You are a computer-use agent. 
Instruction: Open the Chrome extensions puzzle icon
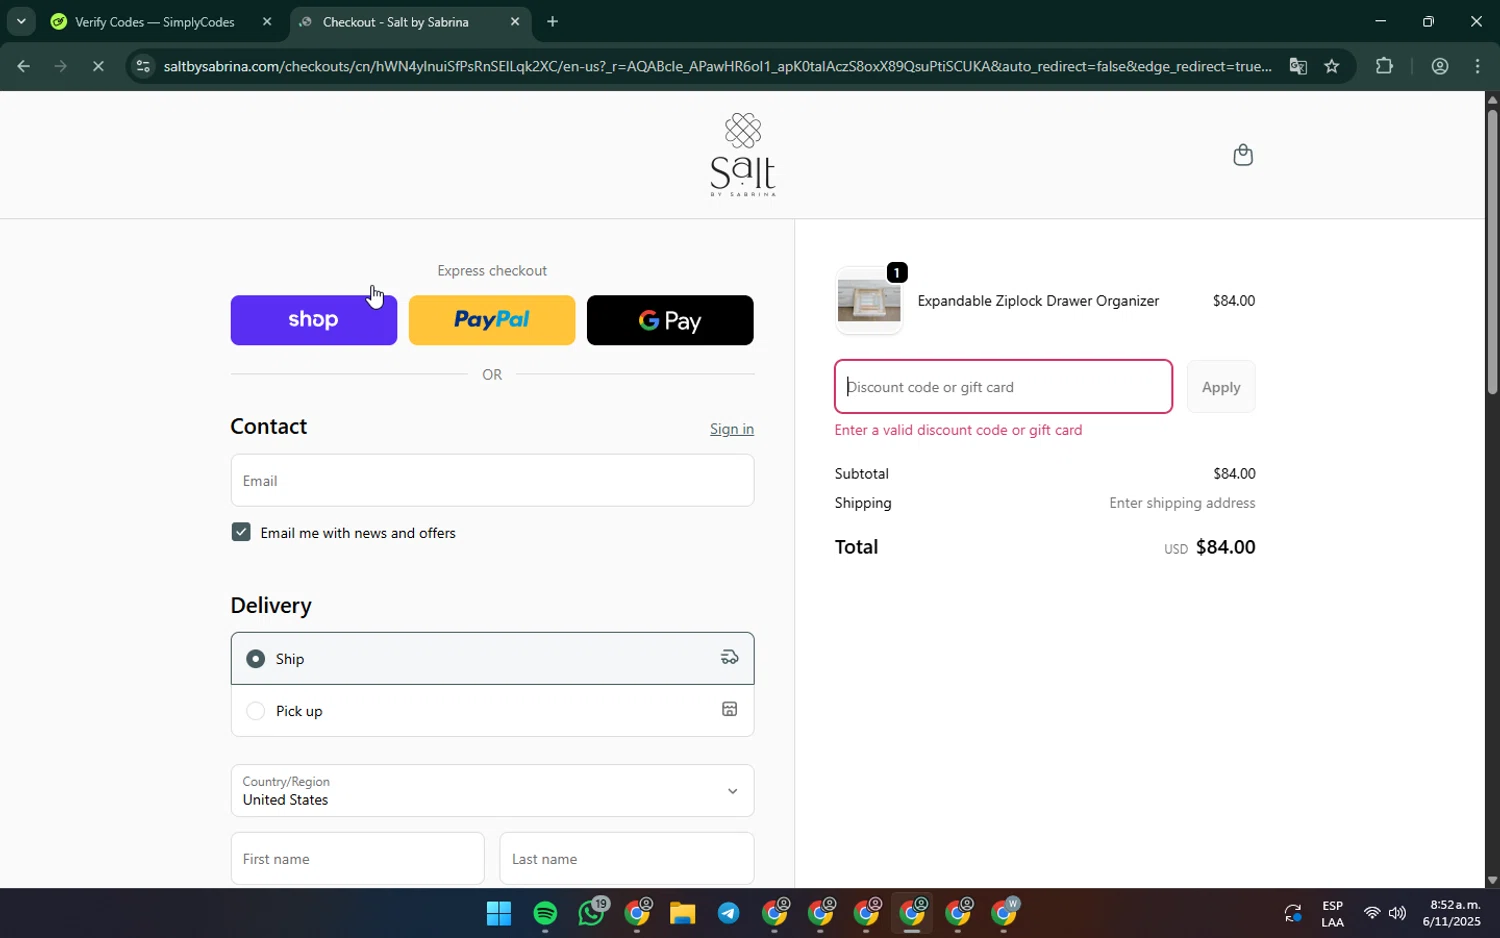(1384, 67)
